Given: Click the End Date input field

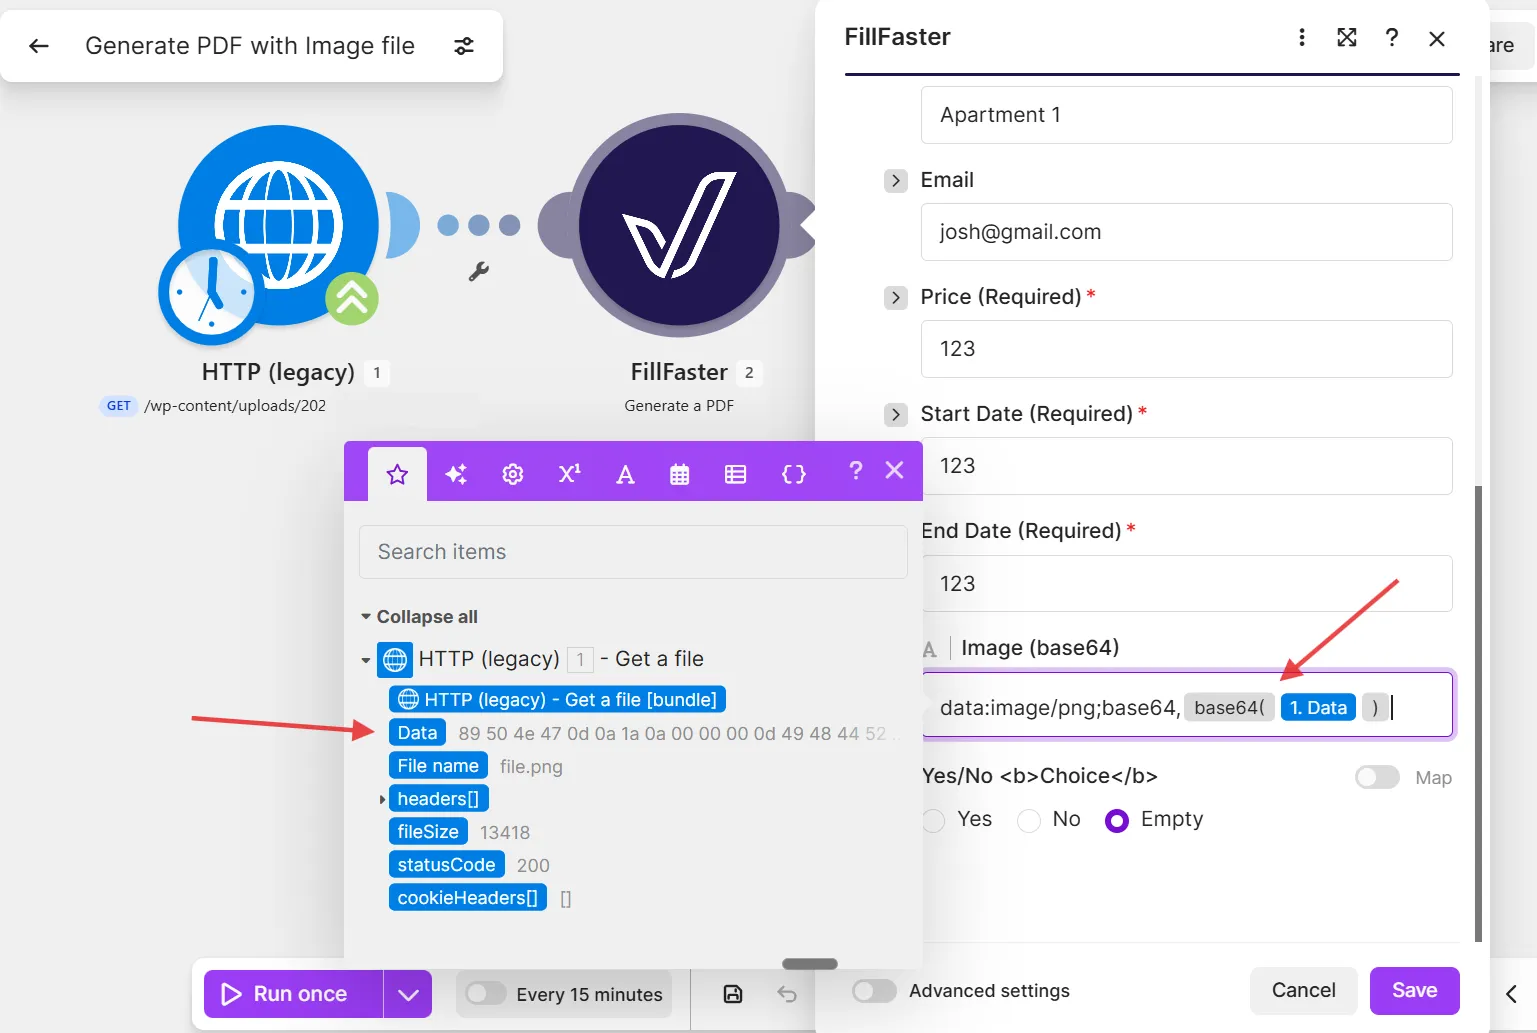Looking at the screenshot, I should pos(1186,583).
